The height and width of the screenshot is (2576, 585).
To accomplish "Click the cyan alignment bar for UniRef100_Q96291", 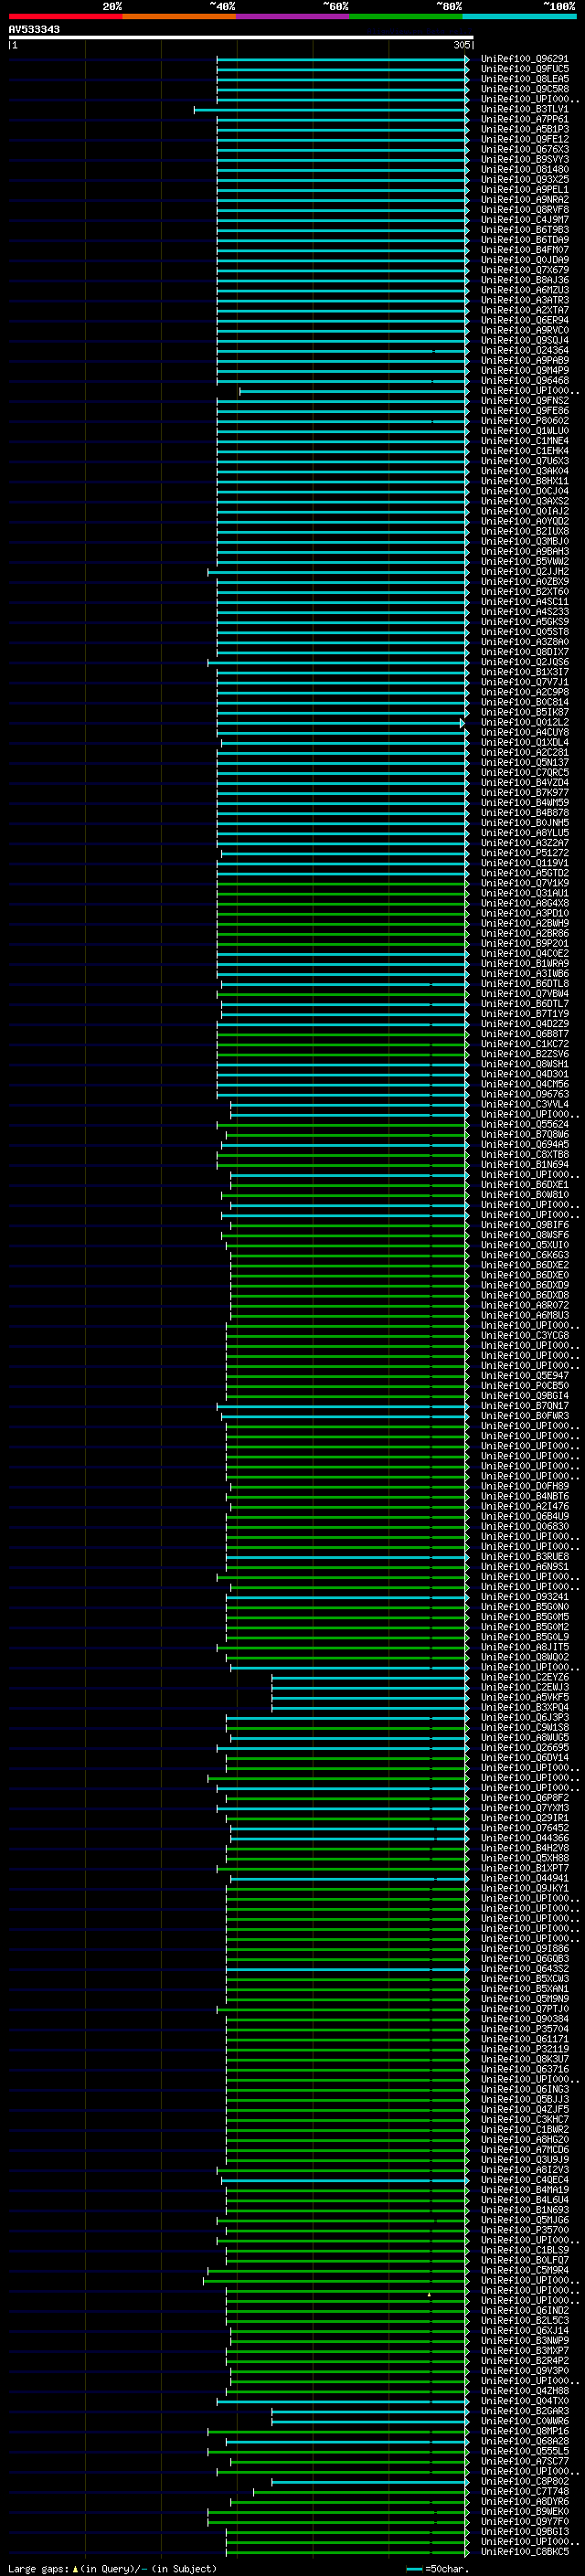I will click(x=342, y=59).
